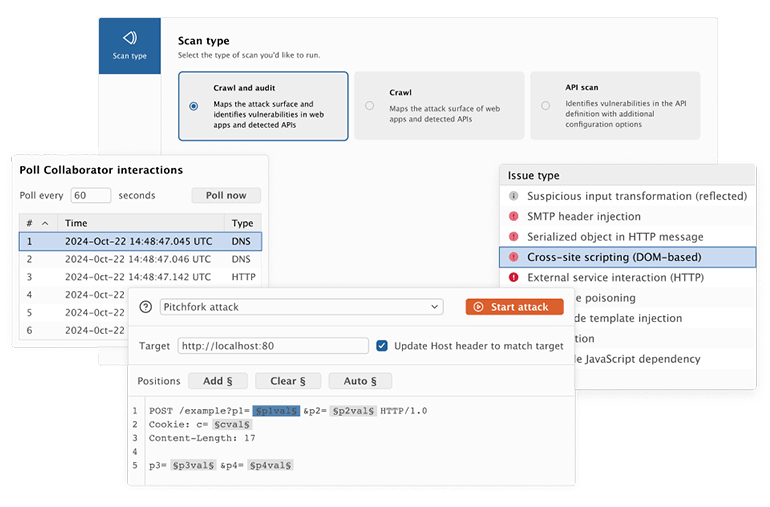
Task: Sort interactions by the # column arrow
Action: (45, 223)
